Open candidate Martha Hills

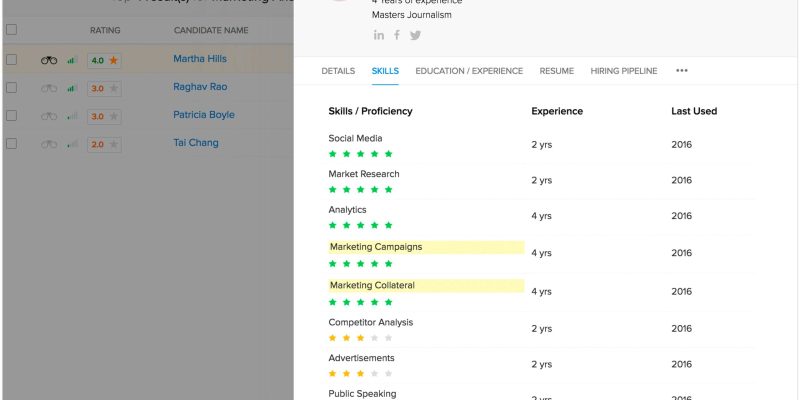(200, 59)
